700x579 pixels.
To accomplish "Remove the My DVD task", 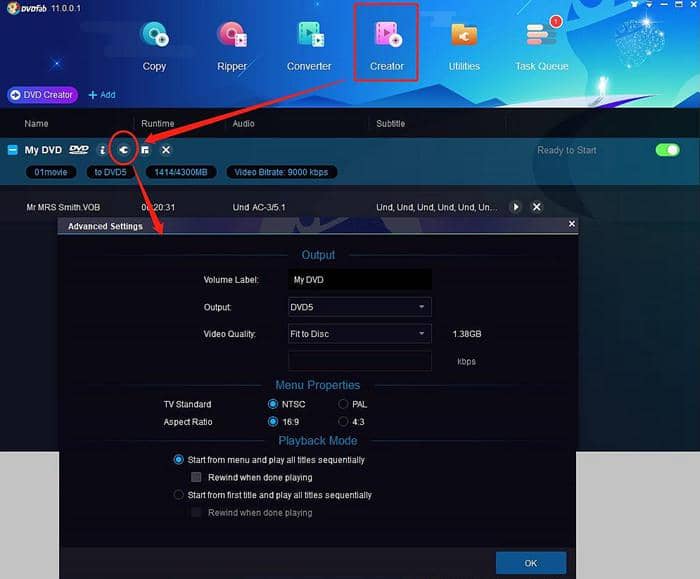I will tap(166, 150).
